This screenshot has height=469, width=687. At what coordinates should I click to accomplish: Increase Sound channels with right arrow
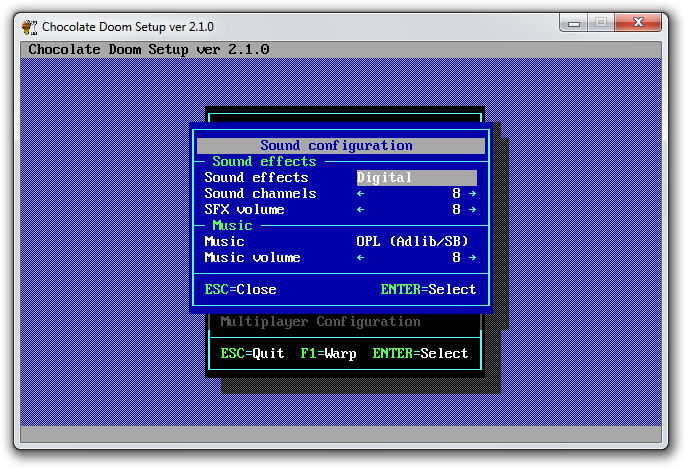(472, 194)
